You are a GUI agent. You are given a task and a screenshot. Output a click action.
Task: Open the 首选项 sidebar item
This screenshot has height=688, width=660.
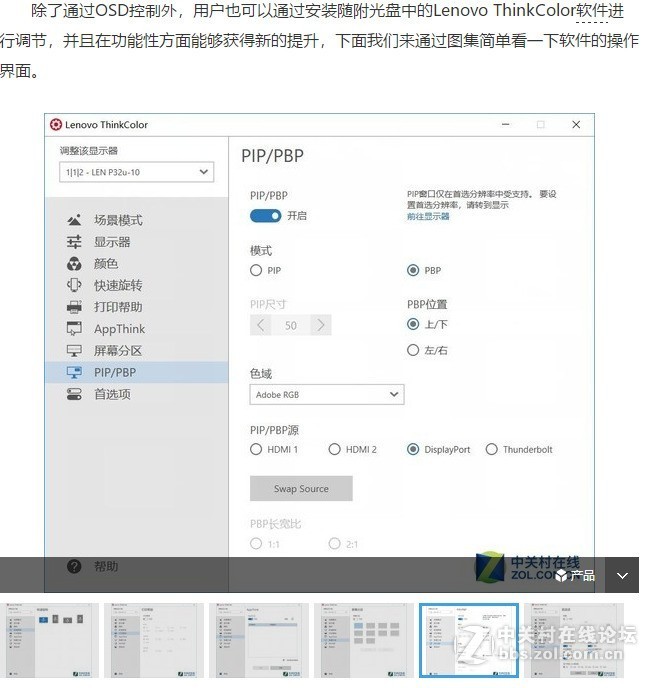(x=112, y=394)
